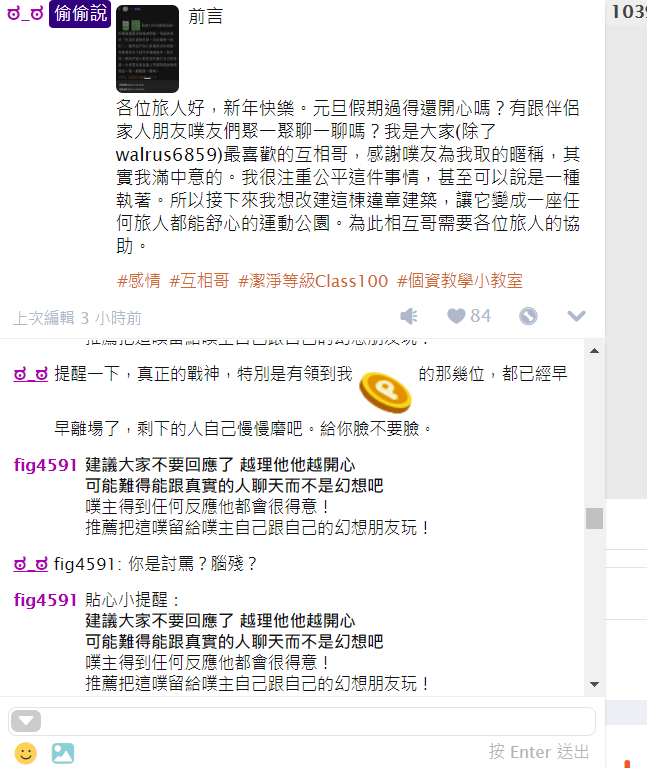Click the replies scrollbar down arrow
This screenshot has height=768, width=647.
click(594, 684)
